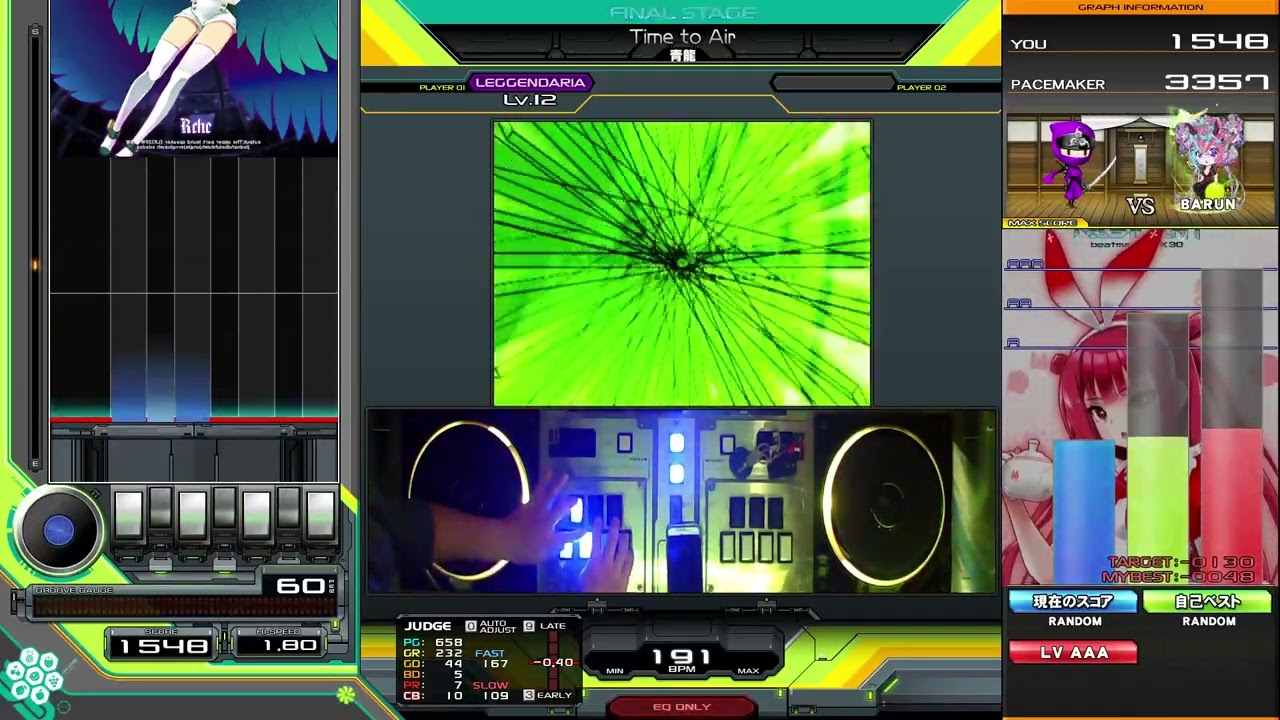Click the green pinwheel icon
Screen dimensions: 1280x720
tap(346, 694)
